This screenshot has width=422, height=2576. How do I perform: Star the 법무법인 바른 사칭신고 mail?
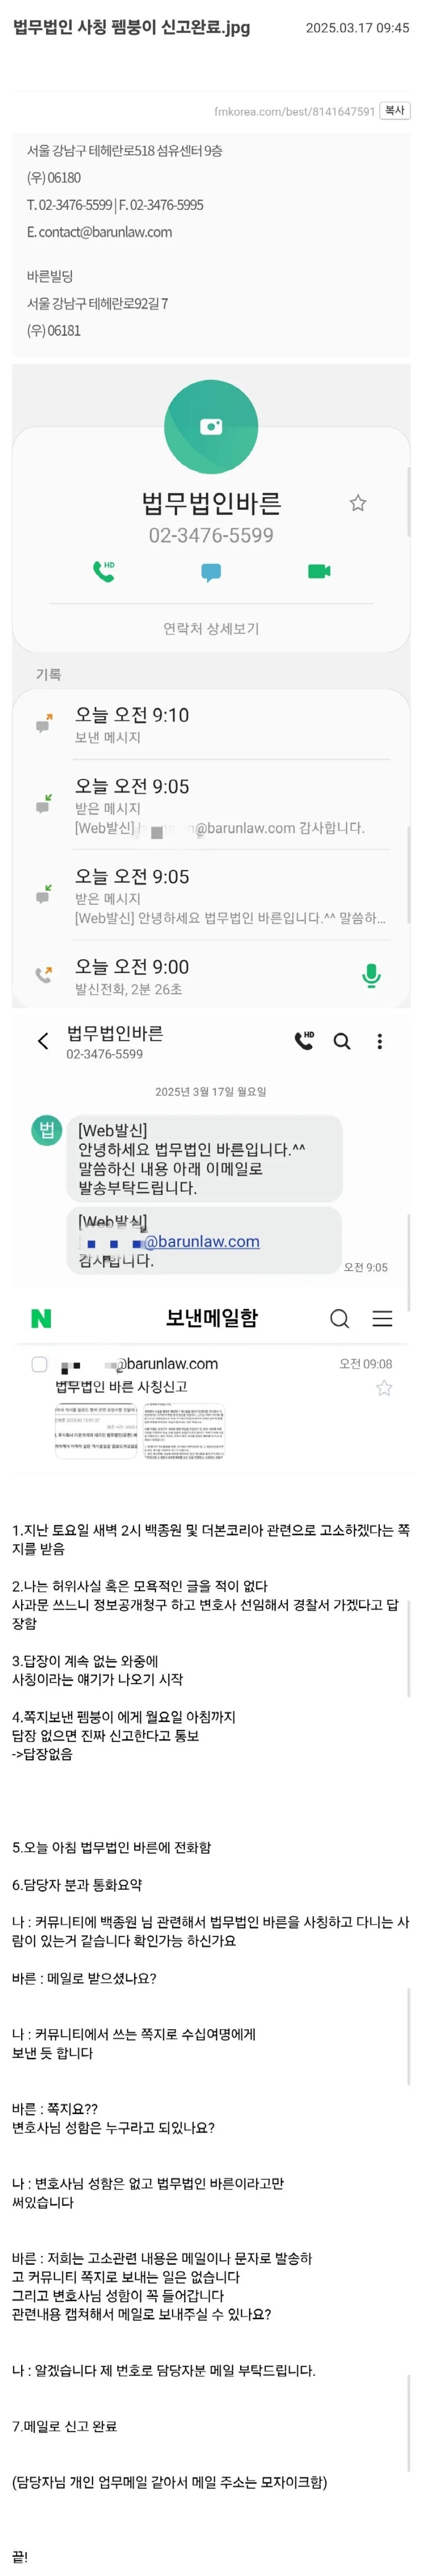[383, 1388]
